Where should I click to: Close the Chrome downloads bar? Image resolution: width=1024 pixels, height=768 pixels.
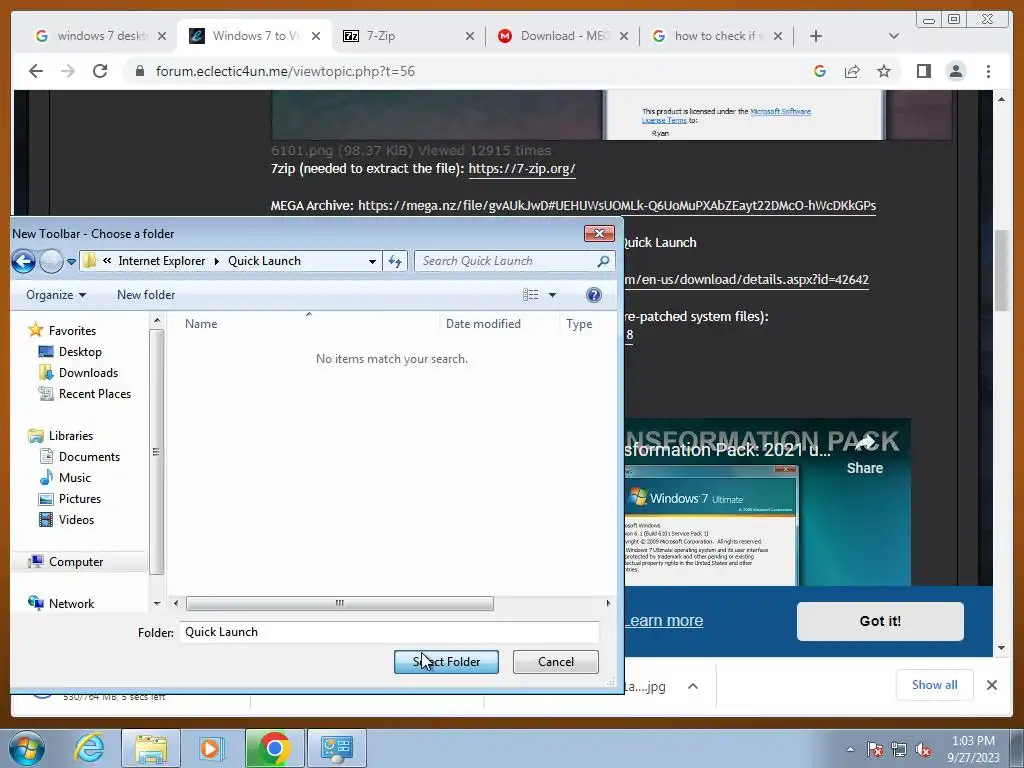coord(992,685)
